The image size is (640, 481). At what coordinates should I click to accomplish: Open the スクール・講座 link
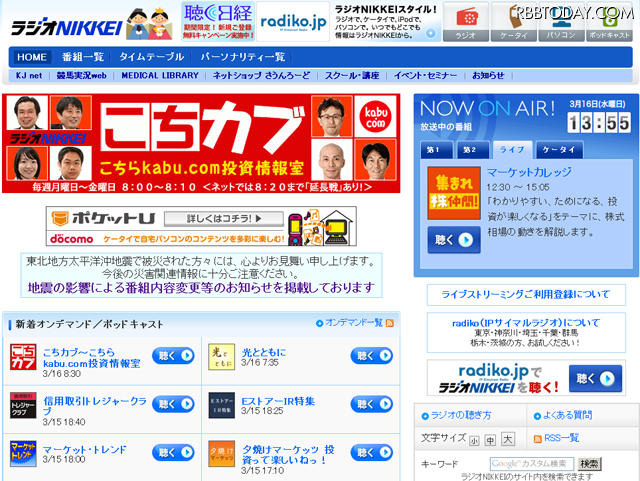pyautogui.click(x=352, y=76)
